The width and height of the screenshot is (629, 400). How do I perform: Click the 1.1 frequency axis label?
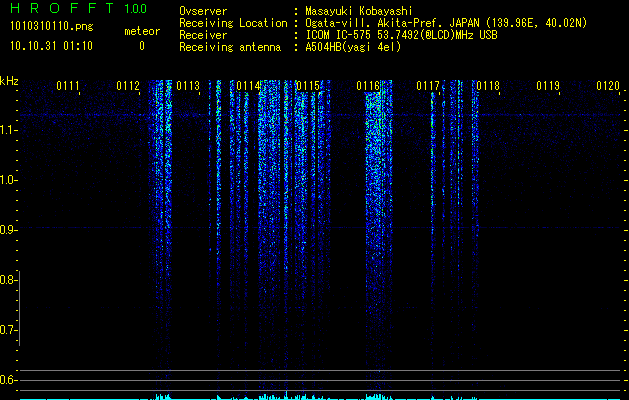[x=8, y=130]
